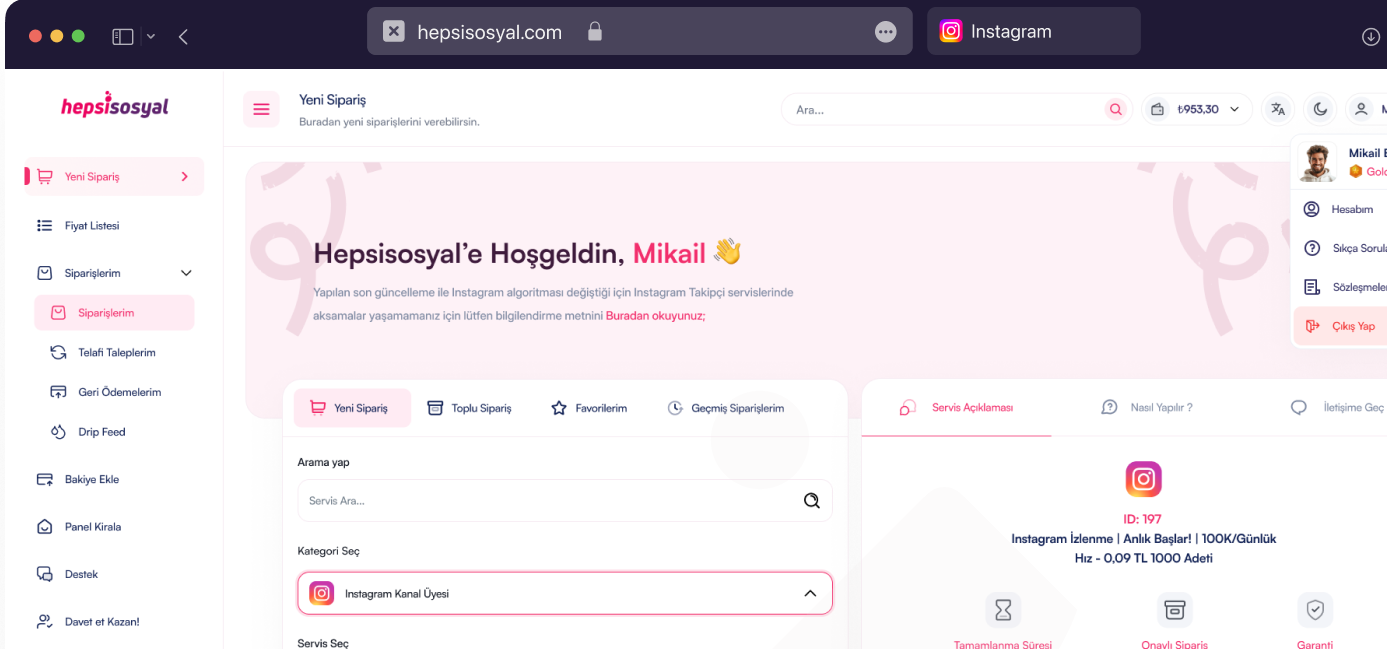This screenshot has height=649, width=1387.
Task: Switch to the Favorilerim tab
Action: 589,408
